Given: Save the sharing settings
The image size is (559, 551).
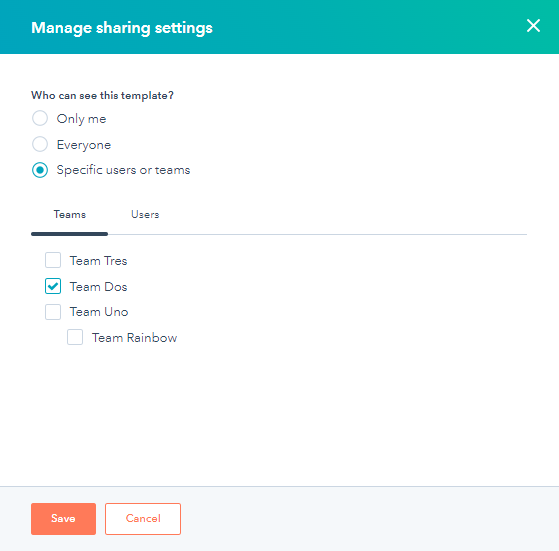Looking at the screenshot, I should (x=63, y=519).
